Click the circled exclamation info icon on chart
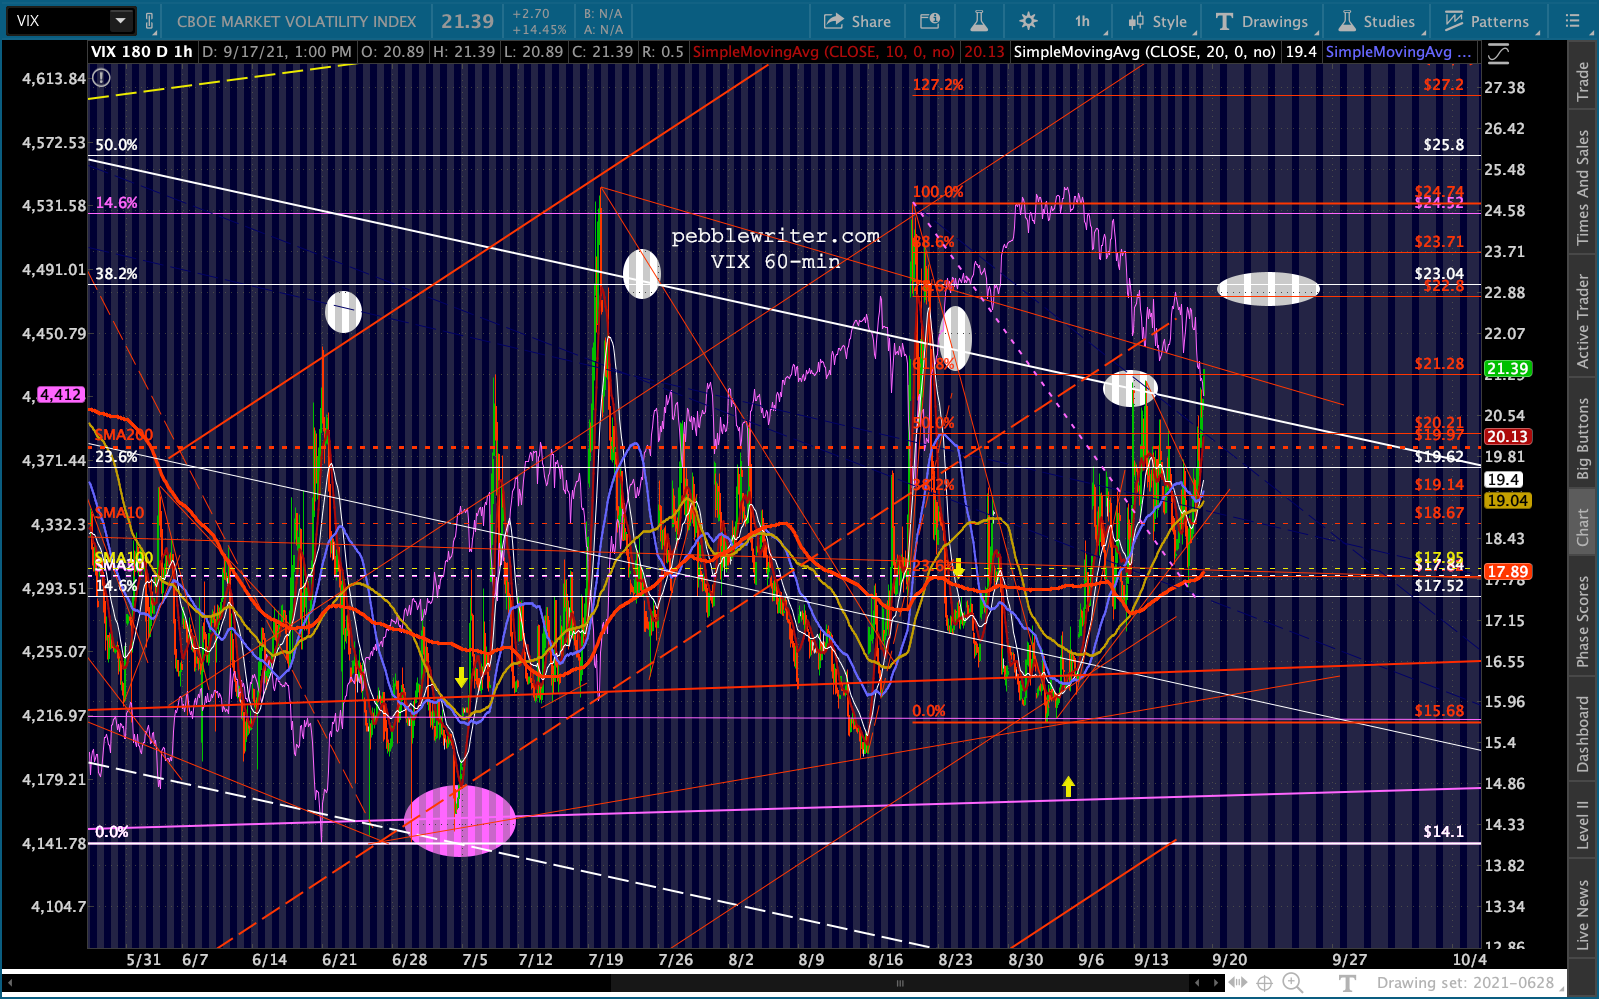1599x999 pixels. 99,80
